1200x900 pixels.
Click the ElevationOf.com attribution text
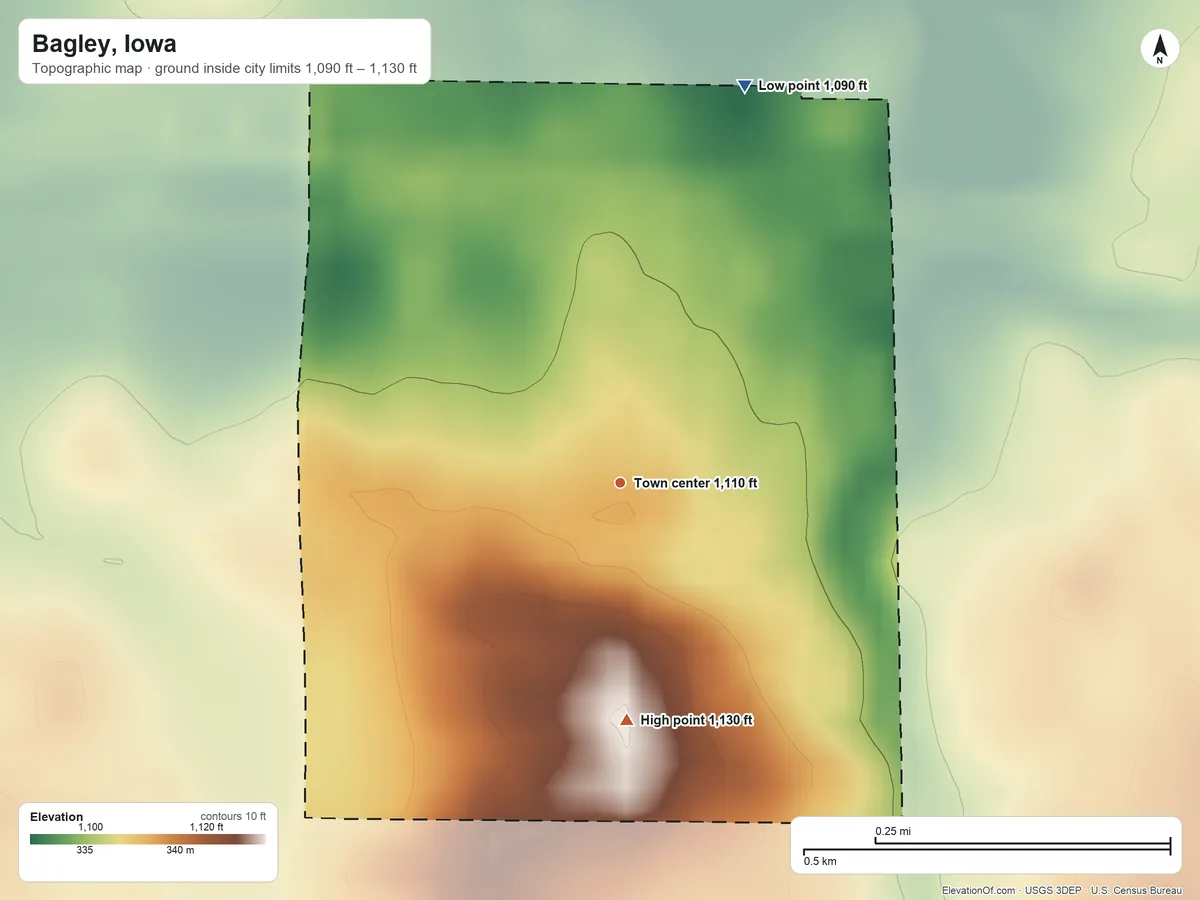(x=979, y=890)
